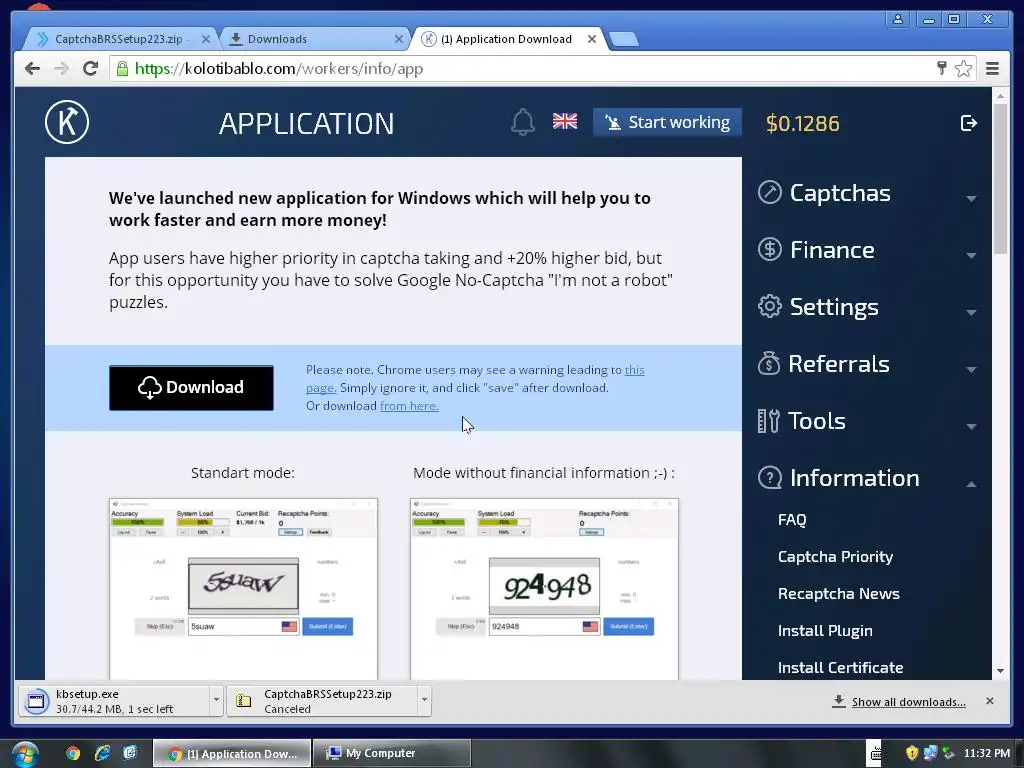Switch to CaptchaBRSSetup223.zip tab
This screenshot has width=1024, height=768.
pos(119,39)
